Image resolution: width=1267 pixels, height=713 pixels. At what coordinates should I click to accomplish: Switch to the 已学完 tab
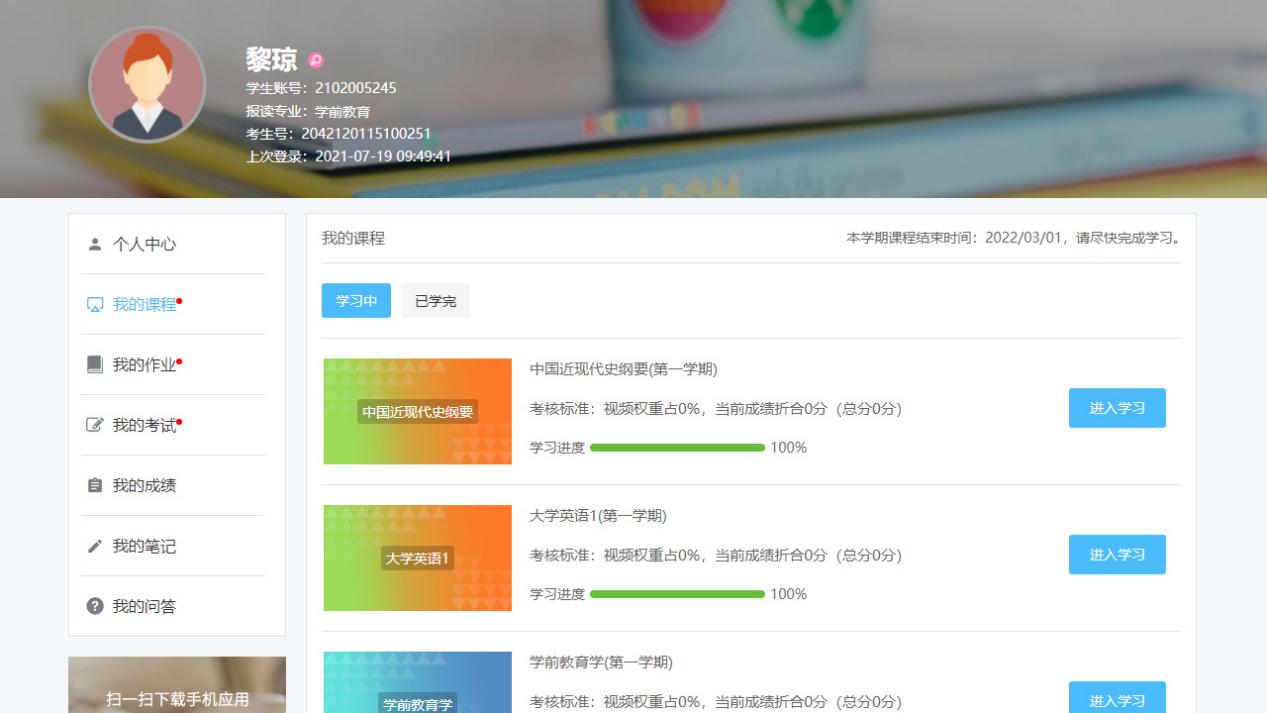pos(435,301)
